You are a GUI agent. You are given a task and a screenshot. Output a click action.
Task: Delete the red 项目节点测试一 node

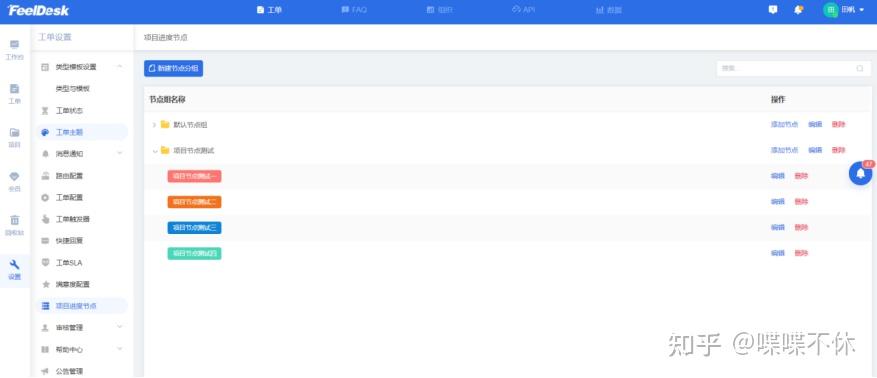click(801, 176)
